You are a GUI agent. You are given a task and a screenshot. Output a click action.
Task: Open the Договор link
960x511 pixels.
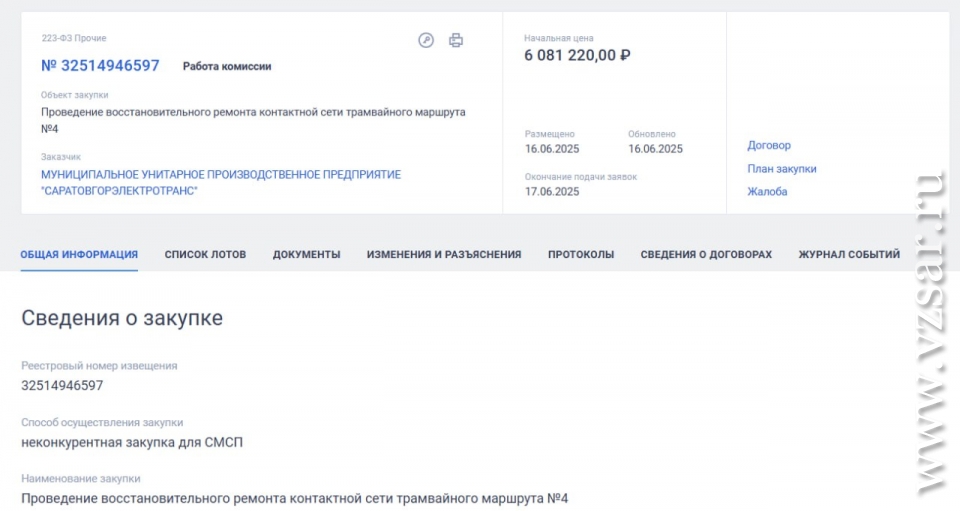click(x=769, y=145)
